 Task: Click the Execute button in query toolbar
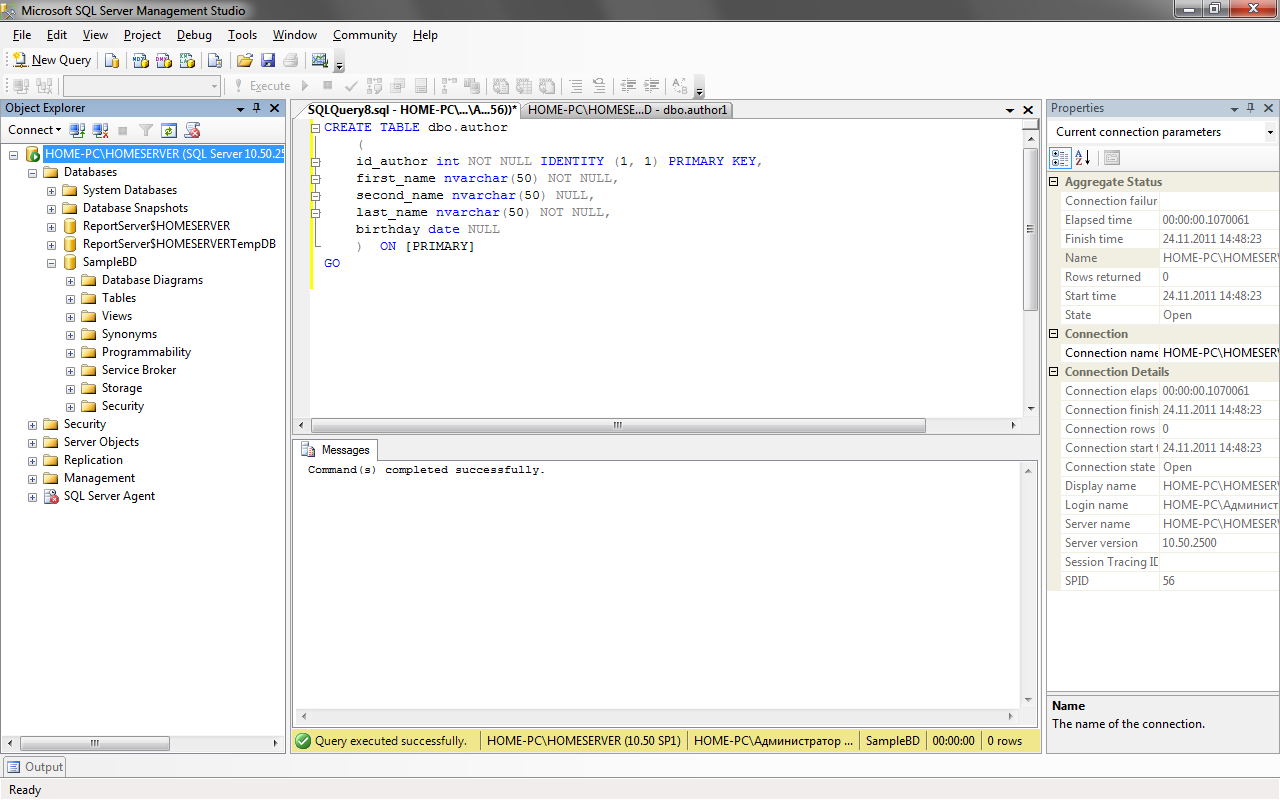(x=262, y=86)
